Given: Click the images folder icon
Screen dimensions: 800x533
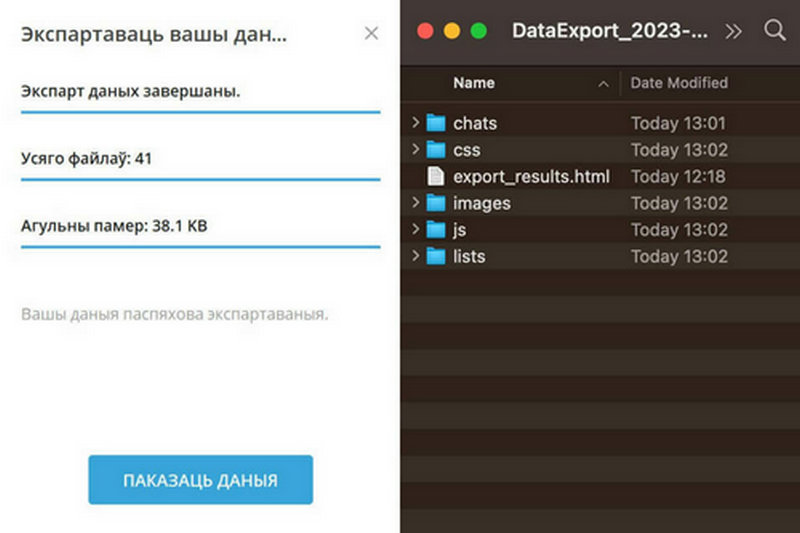Looking at the screenshot, I should click(435, 203).
